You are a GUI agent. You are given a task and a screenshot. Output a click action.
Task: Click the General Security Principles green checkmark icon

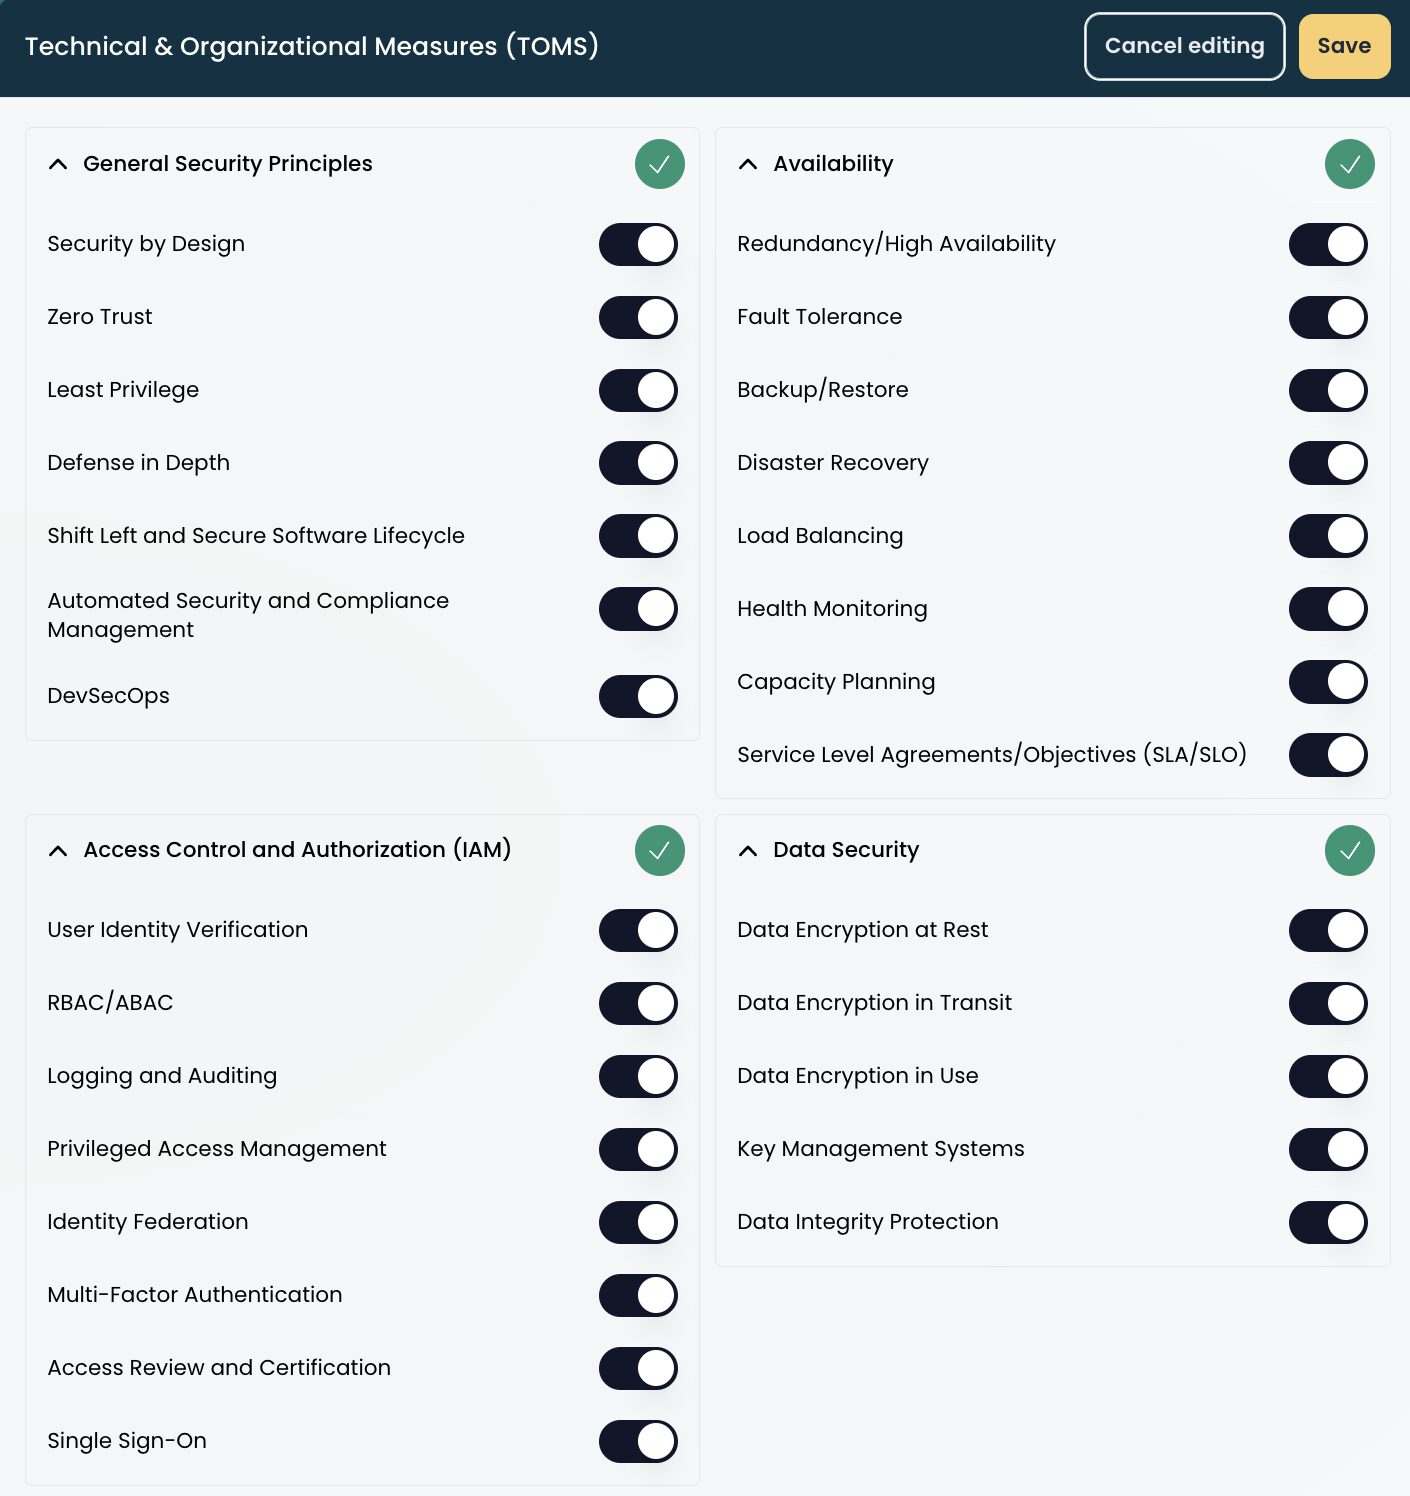pyautogui.click(x=659, y=164)
